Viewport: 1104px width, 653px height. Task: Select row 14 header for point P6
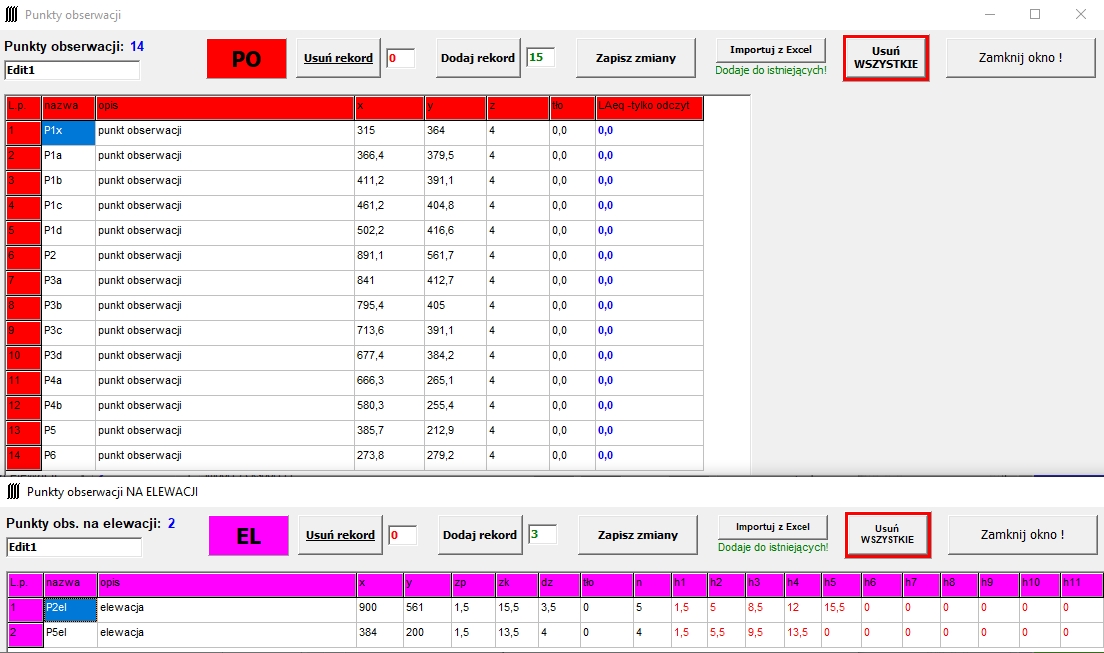click(22, 456)
